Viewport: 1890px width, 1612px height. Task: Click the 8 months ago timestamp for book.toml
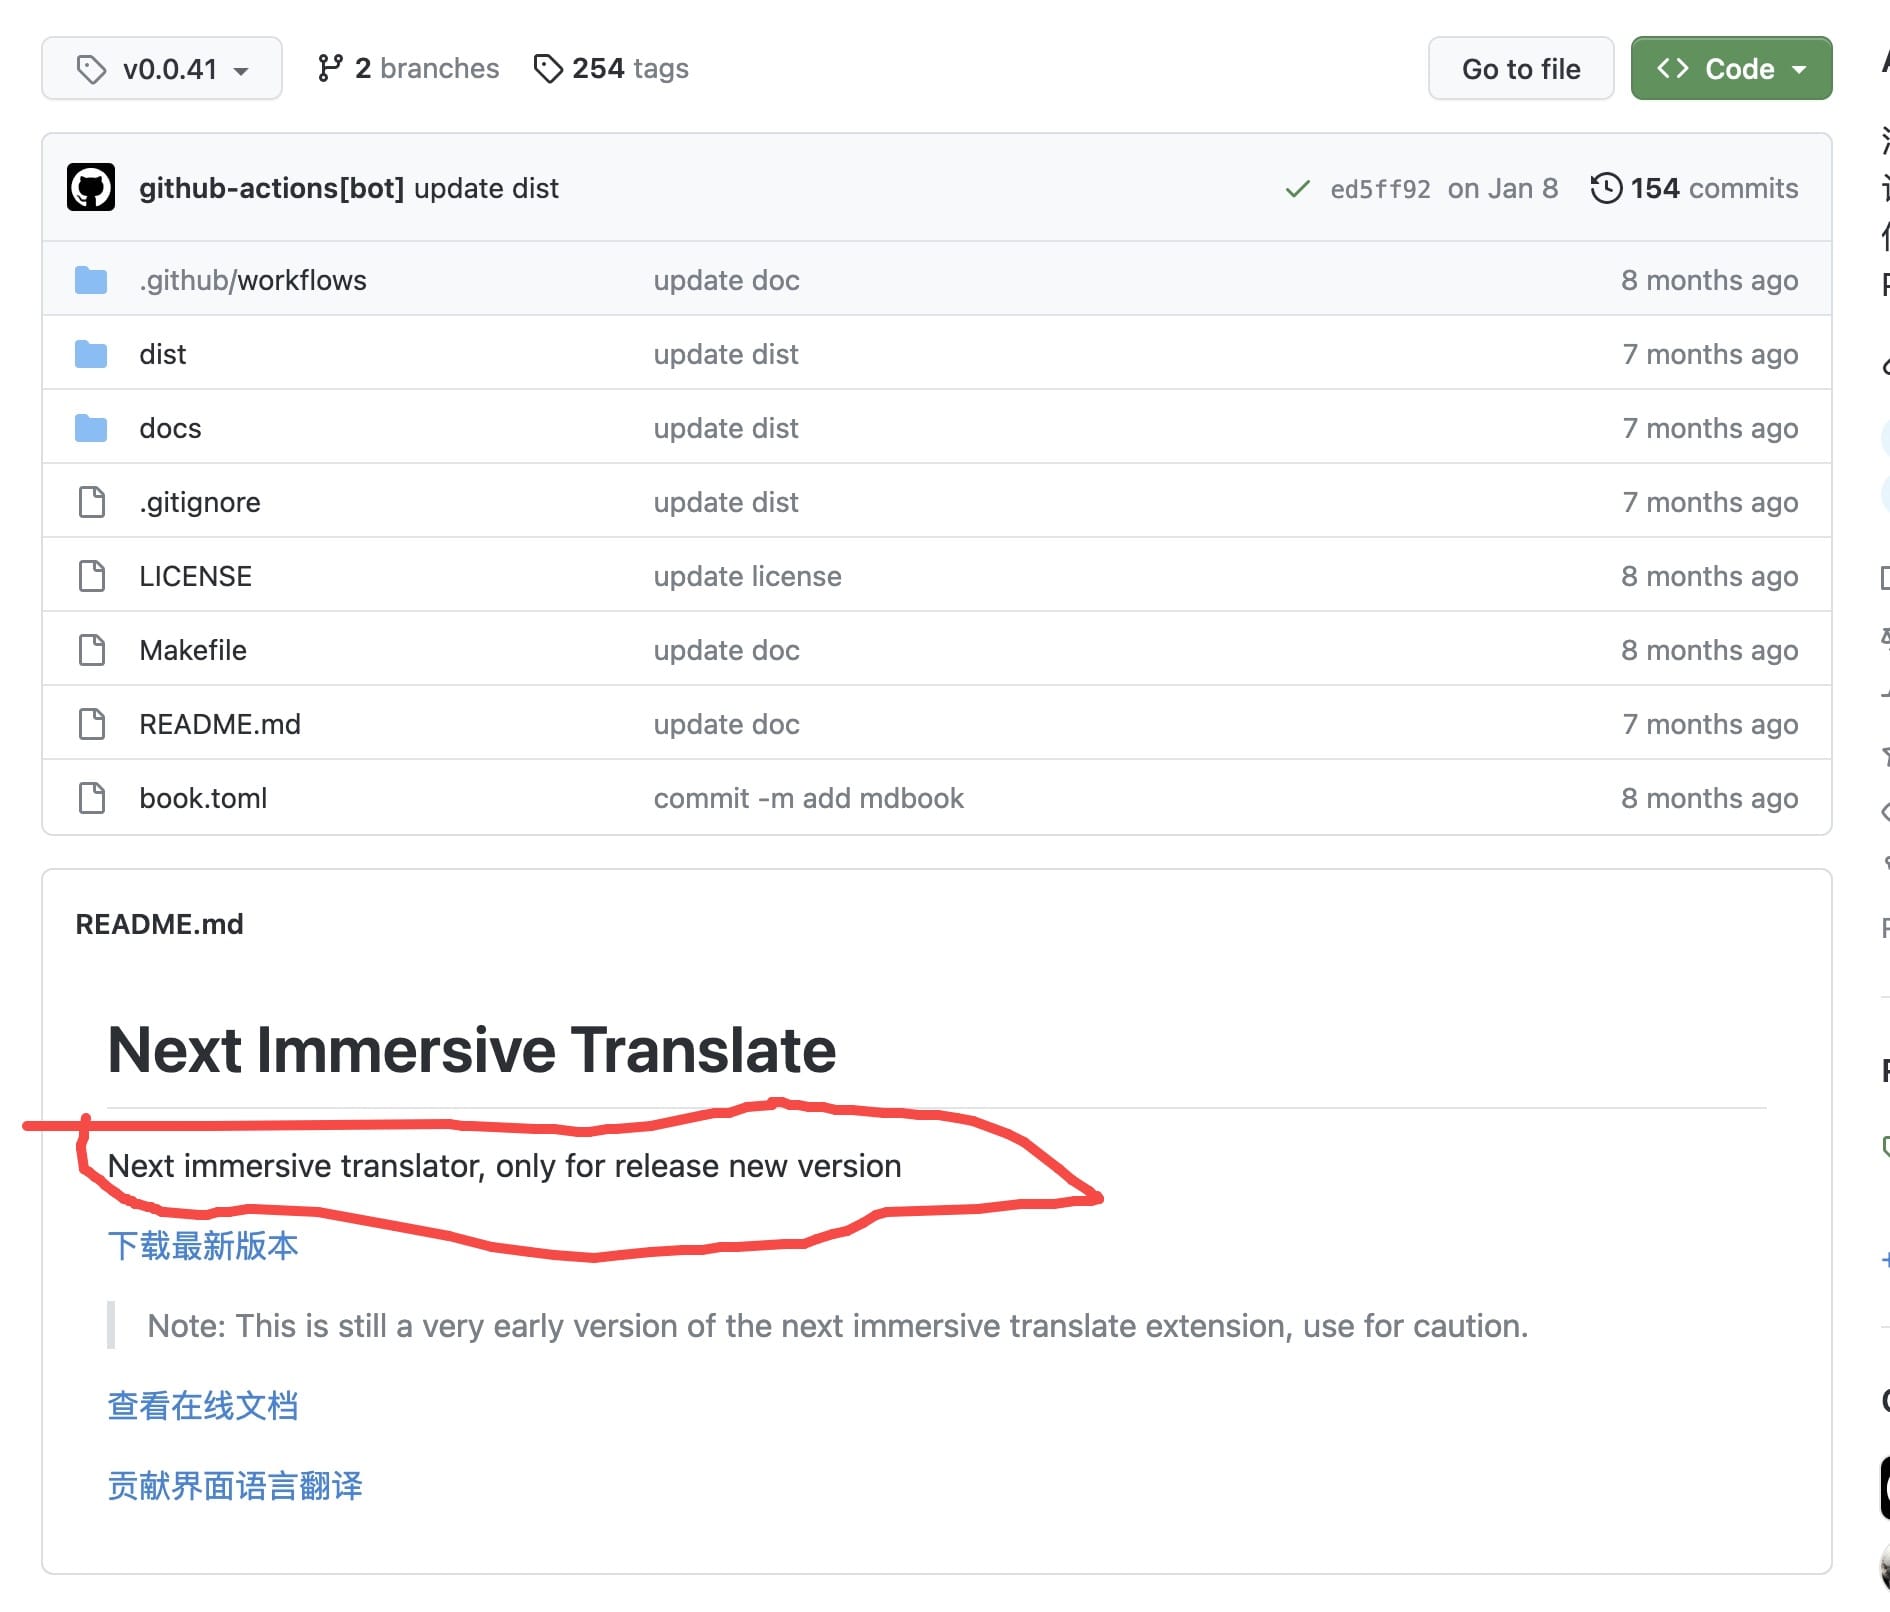1710,798
